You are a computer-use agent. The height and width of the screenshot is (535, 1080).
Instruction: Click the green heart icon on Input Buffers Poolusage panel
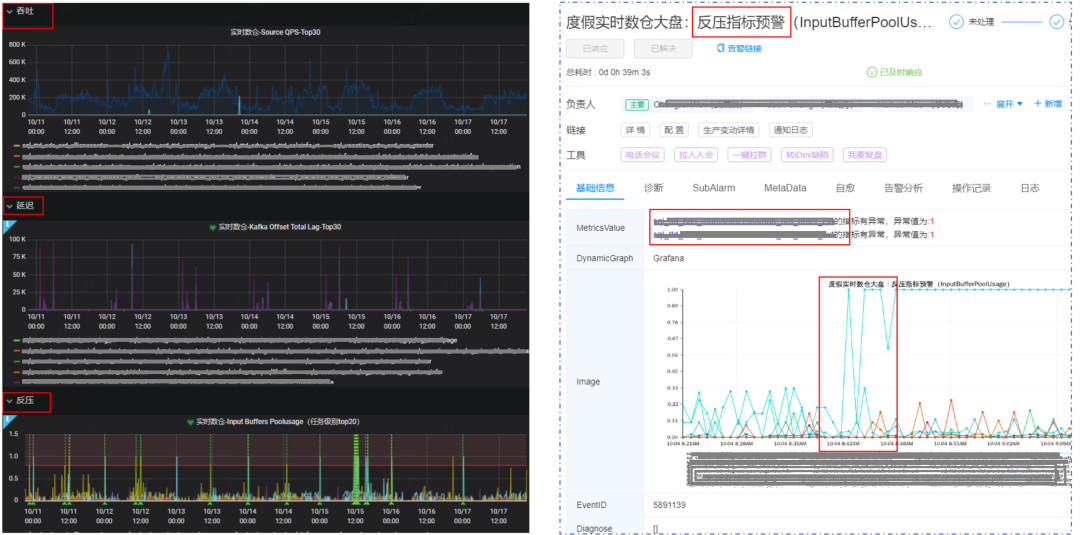click(x=190, y=422)
